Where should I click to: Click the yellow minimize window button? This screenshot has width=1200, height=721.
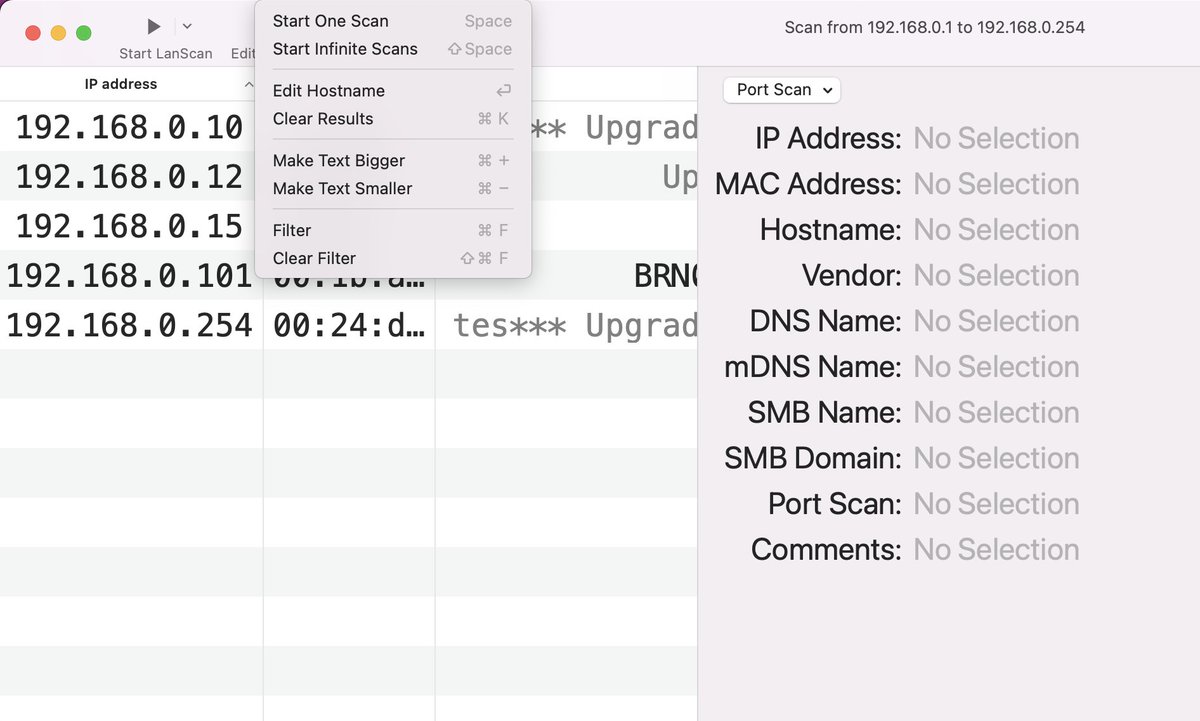pyautogui.click(x=58, y=33)
